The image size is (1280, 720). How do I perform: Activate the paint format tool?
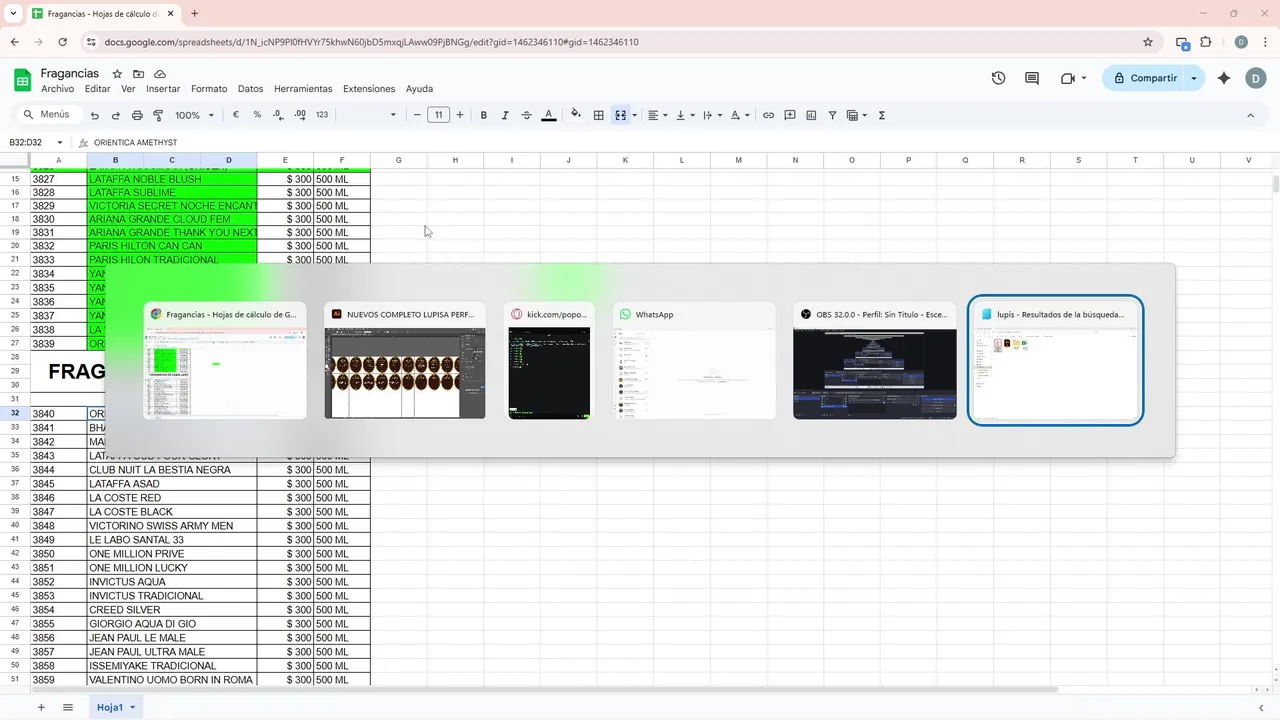pyautogui.click(x=158, y=115)
